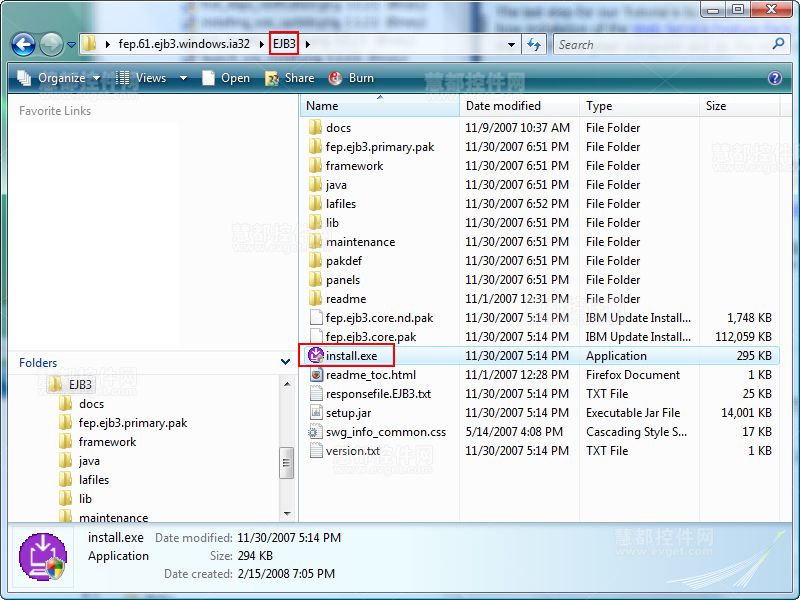Select framework in the folder tree
The width and height of the screenshot is (800, 600).
[x=107, y=442]
